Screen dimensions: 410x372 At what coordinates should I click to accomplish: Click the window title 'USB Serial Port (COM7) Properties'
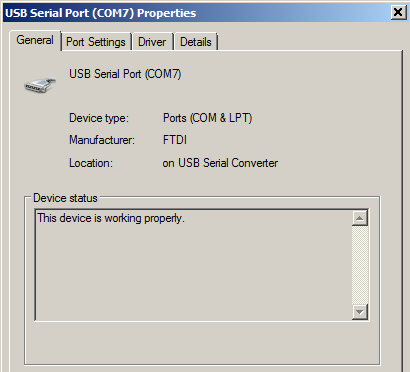click(x=101, y=13)
